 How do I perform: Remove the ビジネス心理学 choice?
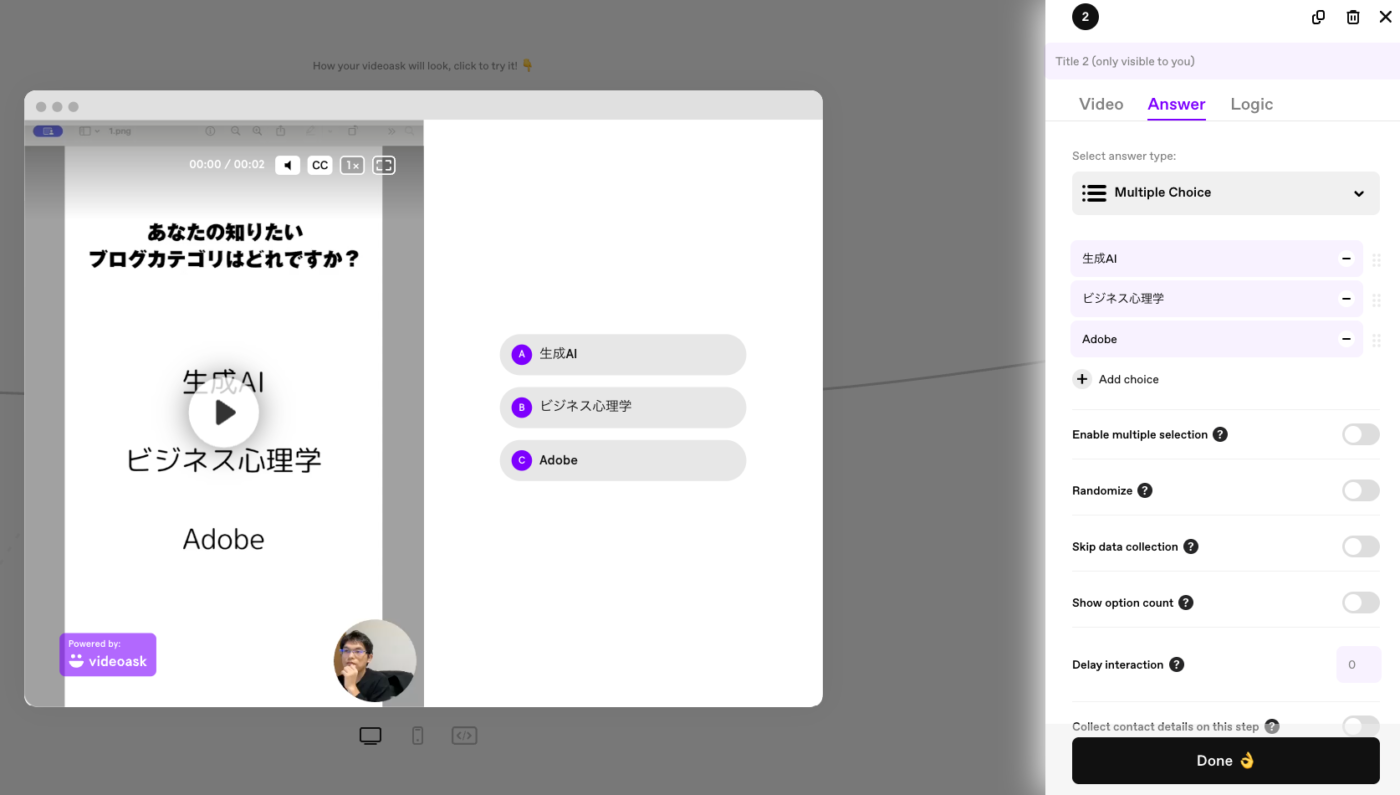point(1346,298)
